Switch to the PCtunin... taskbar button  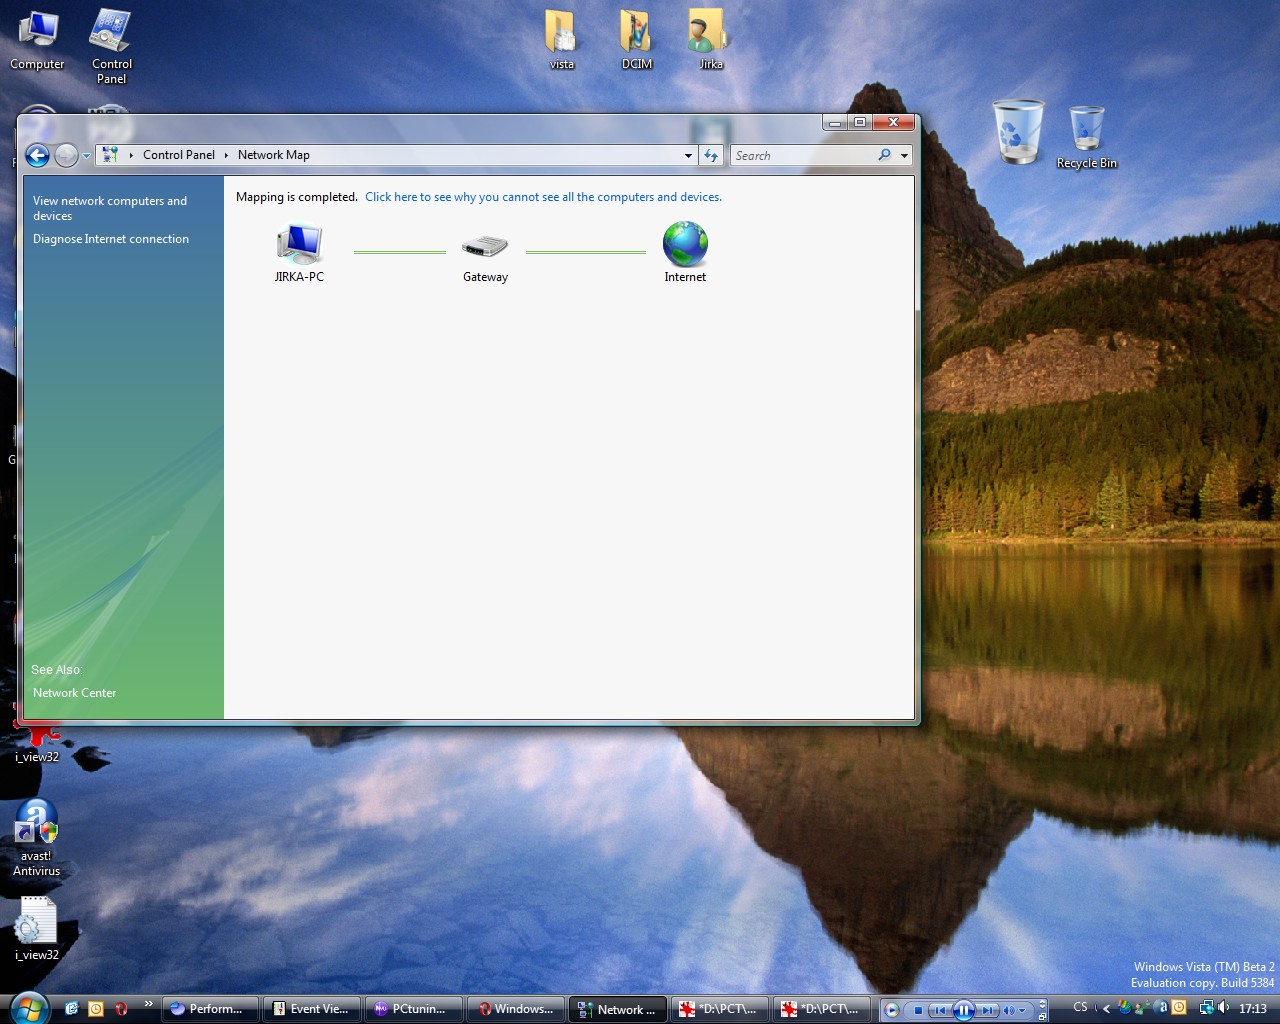(413, 1009)
